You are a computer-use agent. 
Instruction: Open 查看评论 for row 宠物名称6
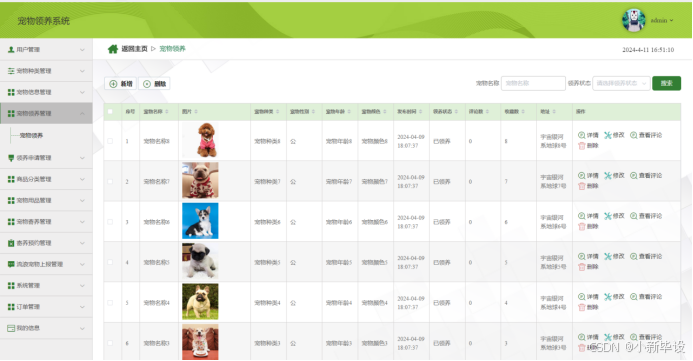click(x=646, y=216)
